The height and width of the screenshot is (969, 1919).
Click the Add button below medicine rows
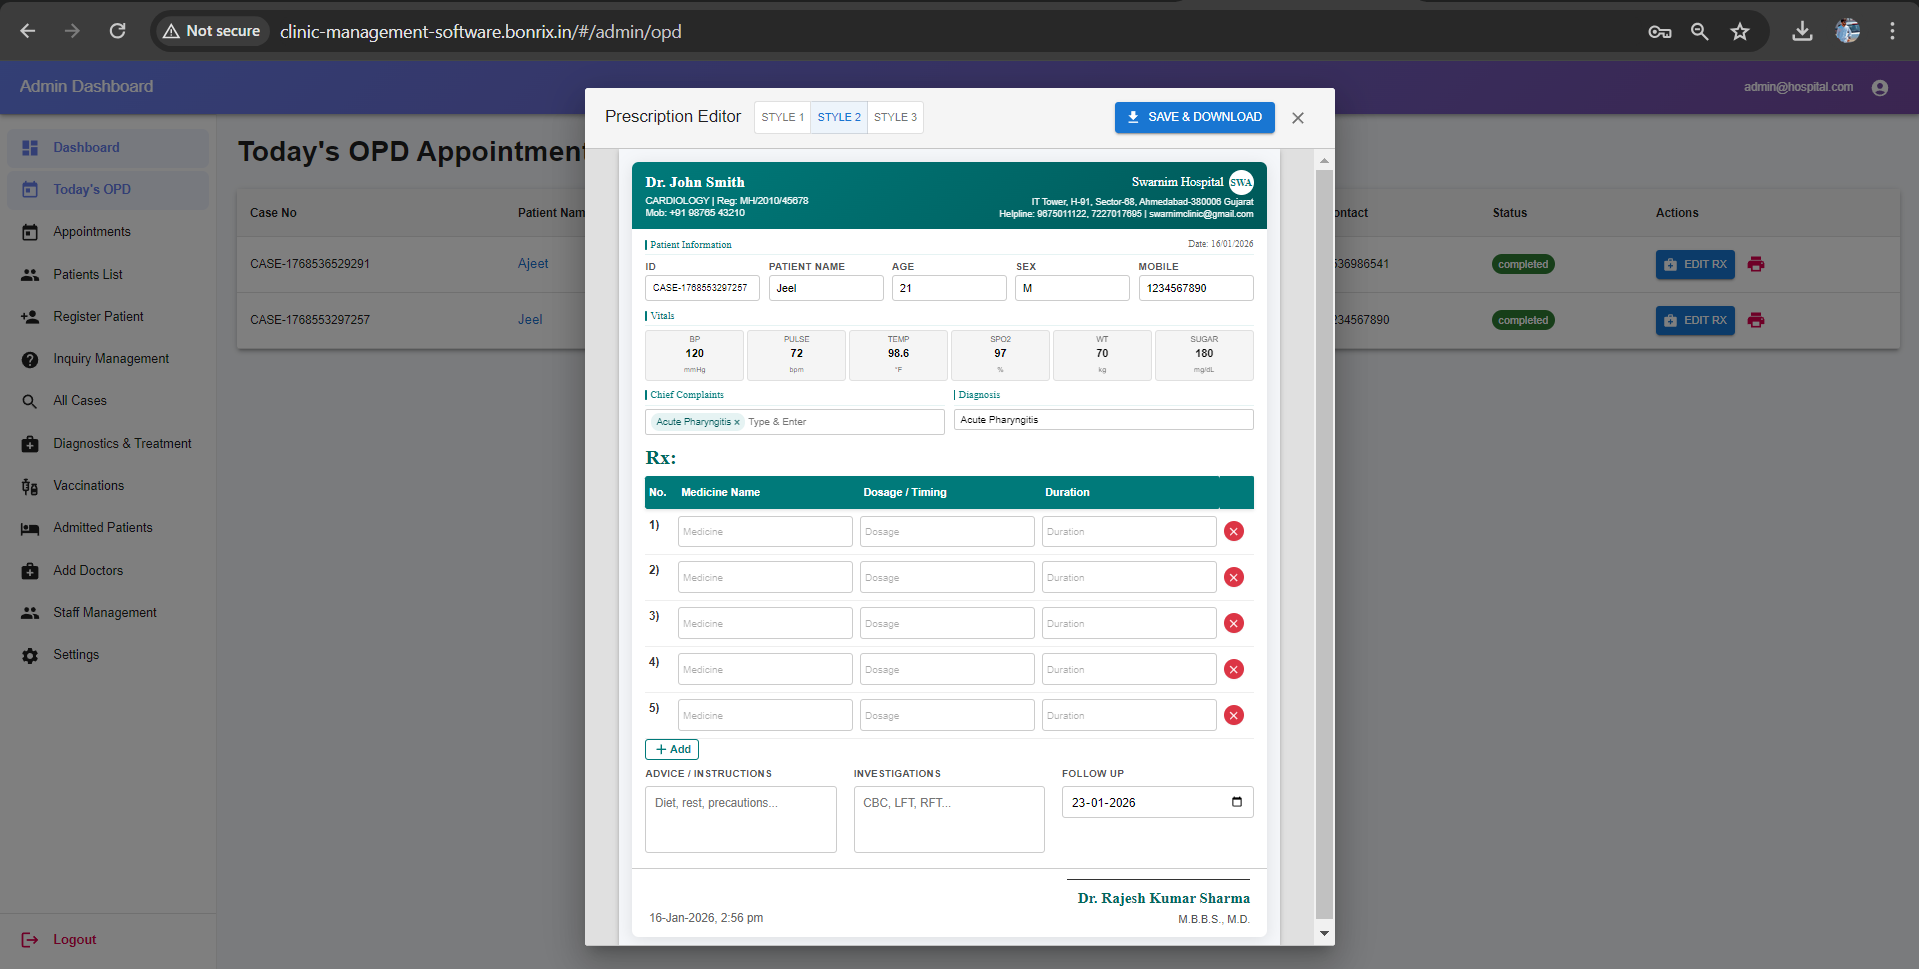point(671,748)
